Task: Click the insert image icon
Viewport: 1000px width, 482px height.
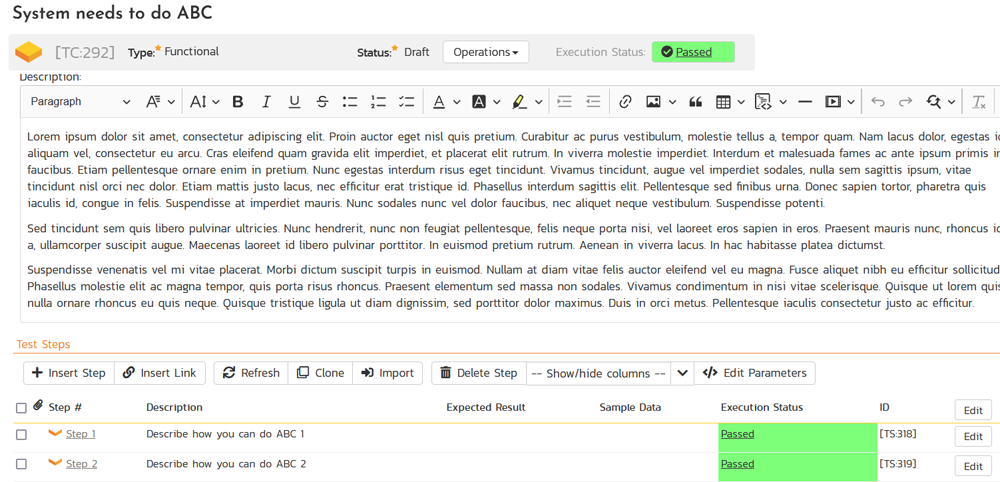Action: pos(653,101)
